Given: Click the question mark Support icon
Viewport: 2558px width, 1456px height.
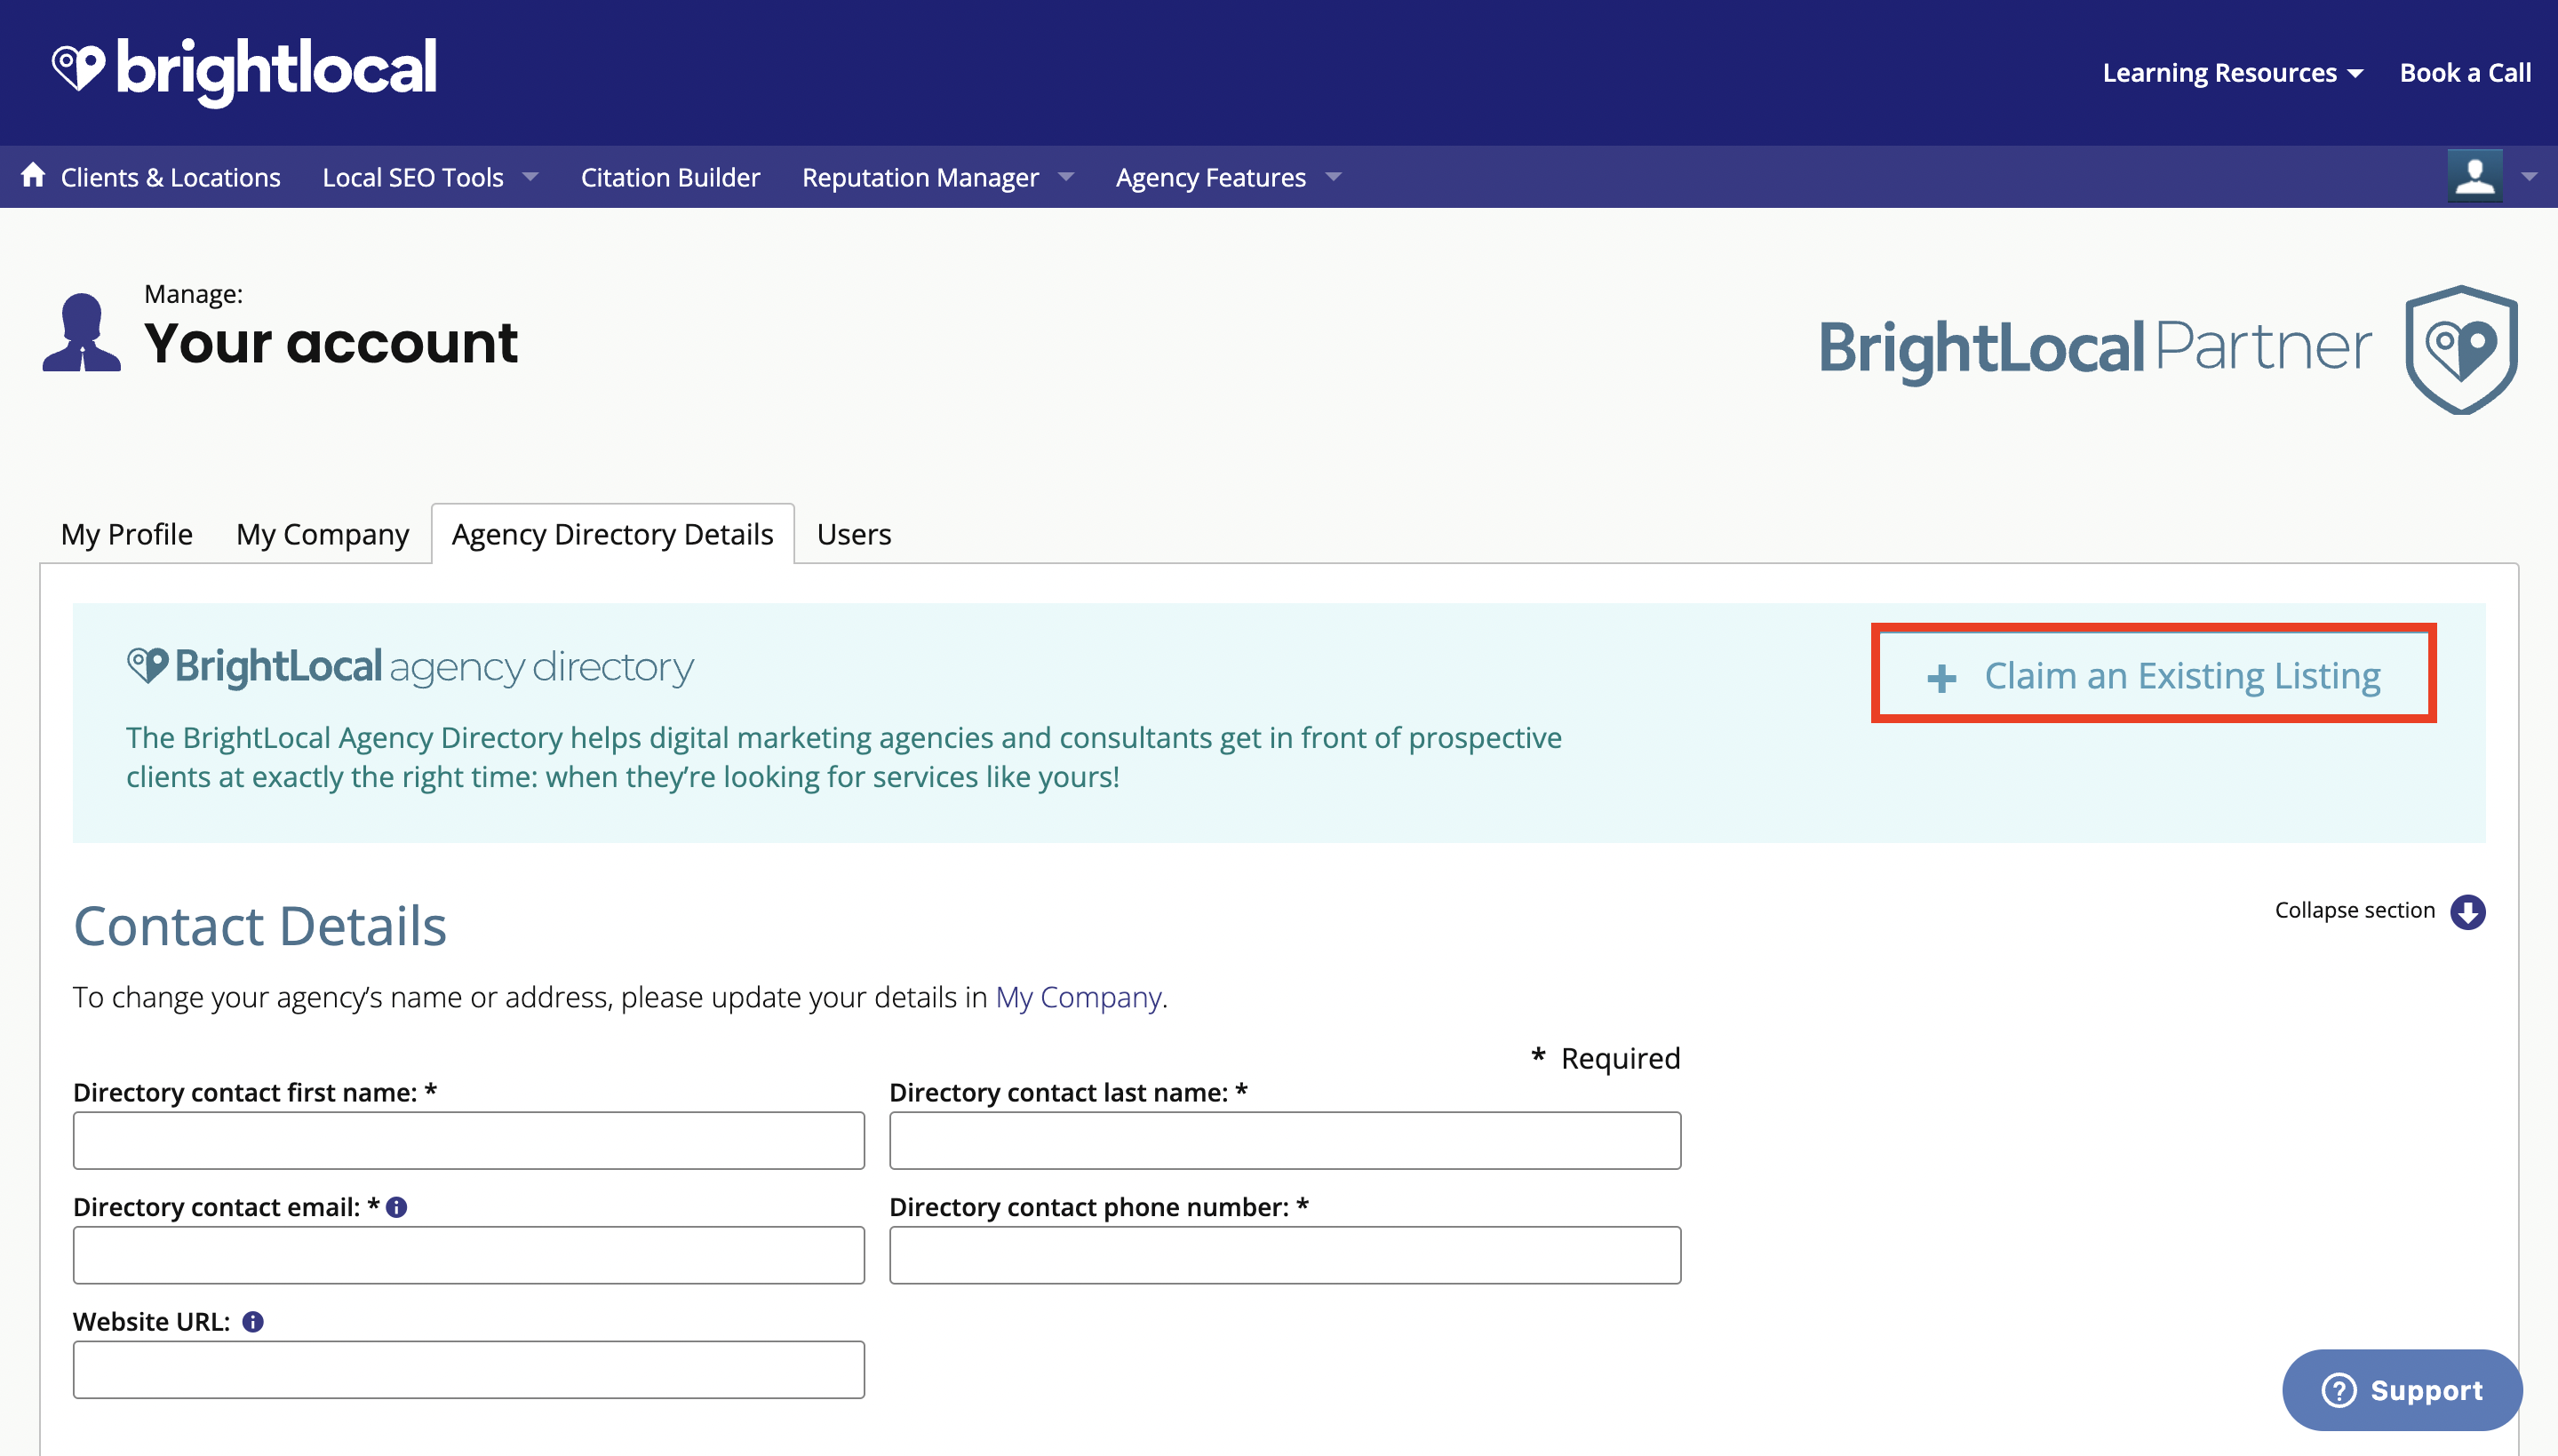Looking at the screenshot, I should click(2339, 1390).
